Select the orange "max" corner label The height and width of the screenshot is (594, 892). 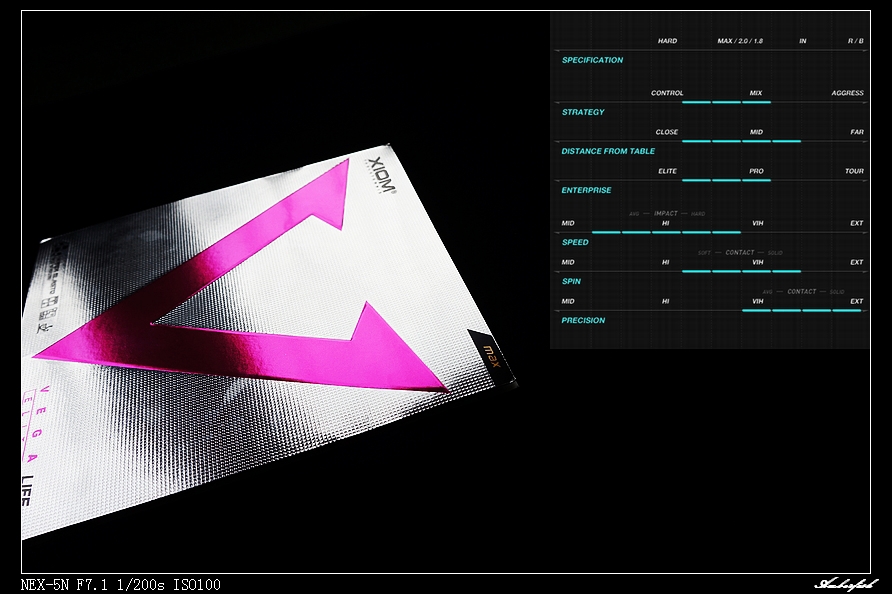click(x=491, y=356)
